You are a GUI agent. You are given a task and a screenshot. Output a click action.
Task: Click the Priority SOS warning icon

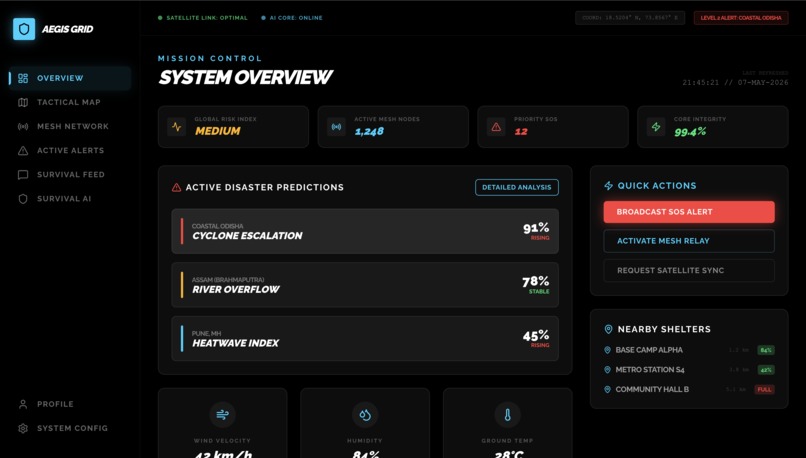click(x=496, y=126)
